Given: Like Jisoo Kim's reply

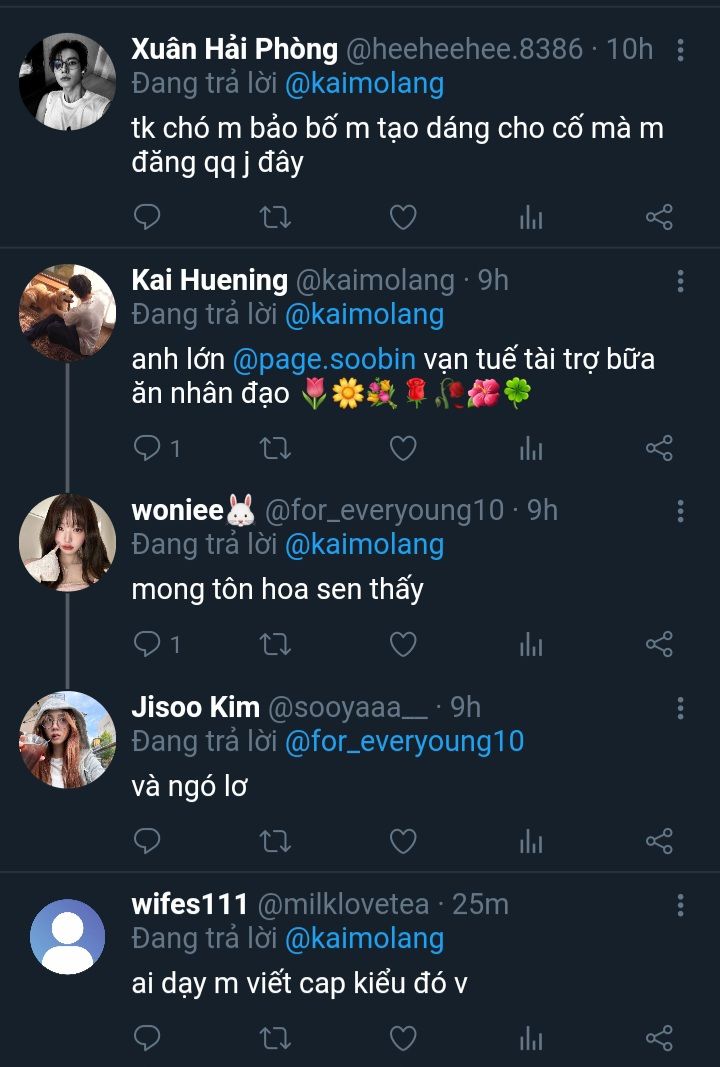Looking at the screenshot, I should pyautogui.click(x=403, y=842).
